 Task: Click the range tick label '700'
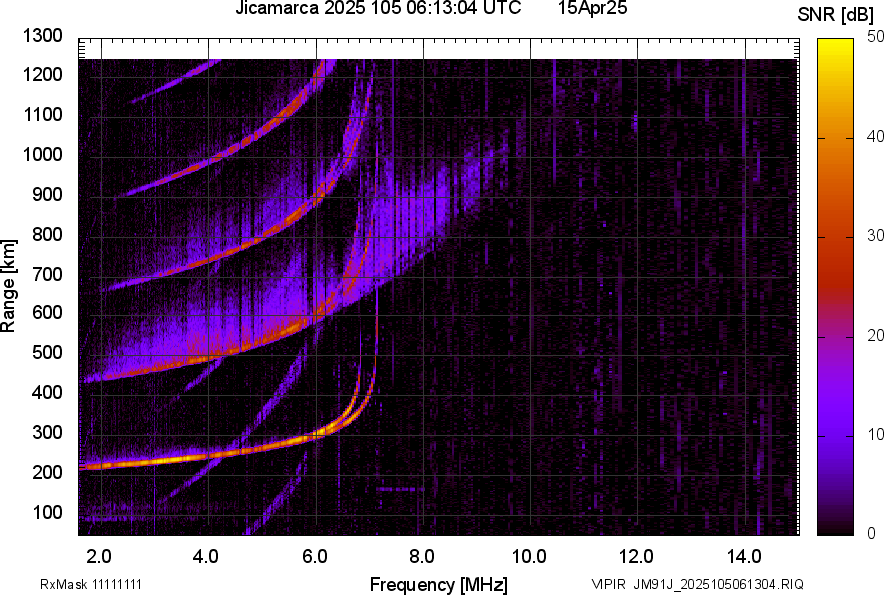click(47, 274)
